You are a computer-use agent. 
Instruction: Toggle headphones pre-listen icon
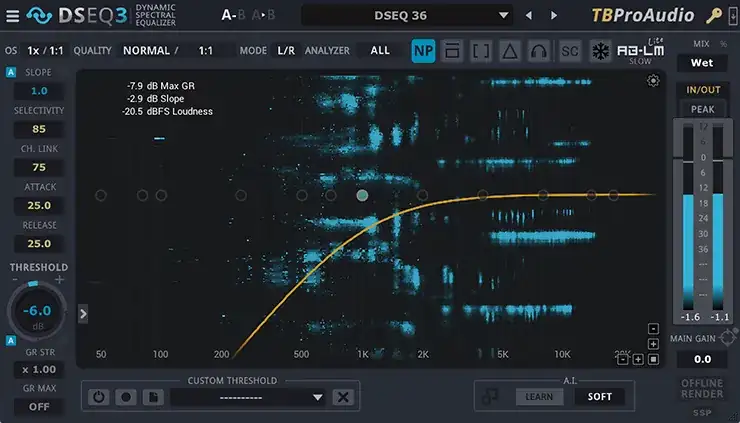coord(539,51)
